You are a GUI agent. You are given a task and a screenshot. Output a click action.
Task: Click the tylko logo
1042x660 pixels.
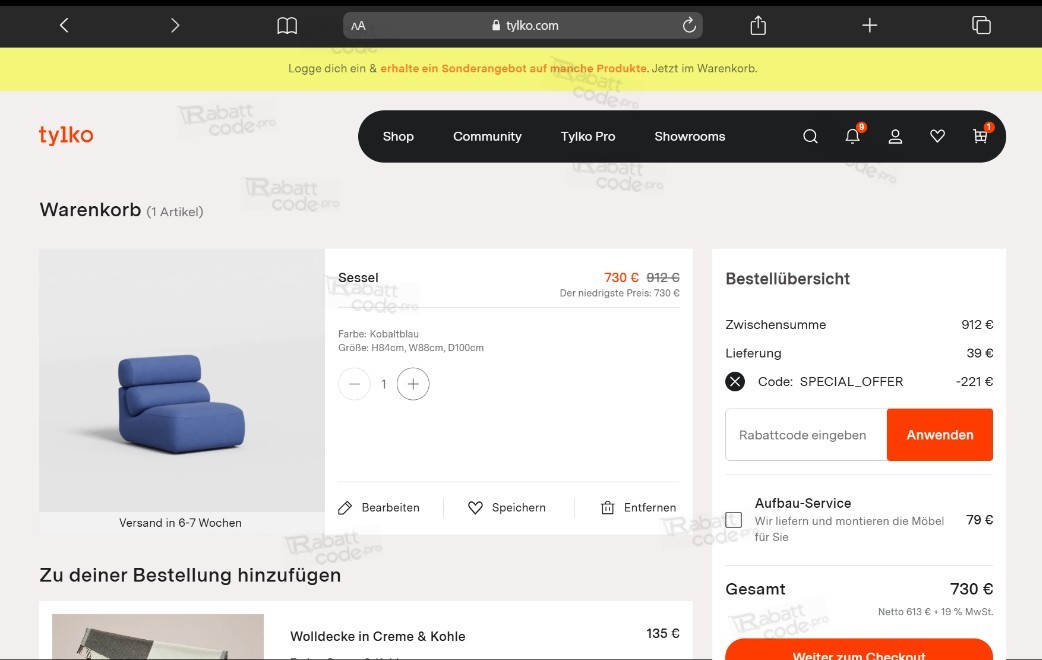pyautogui.click(x=66, y=135)
